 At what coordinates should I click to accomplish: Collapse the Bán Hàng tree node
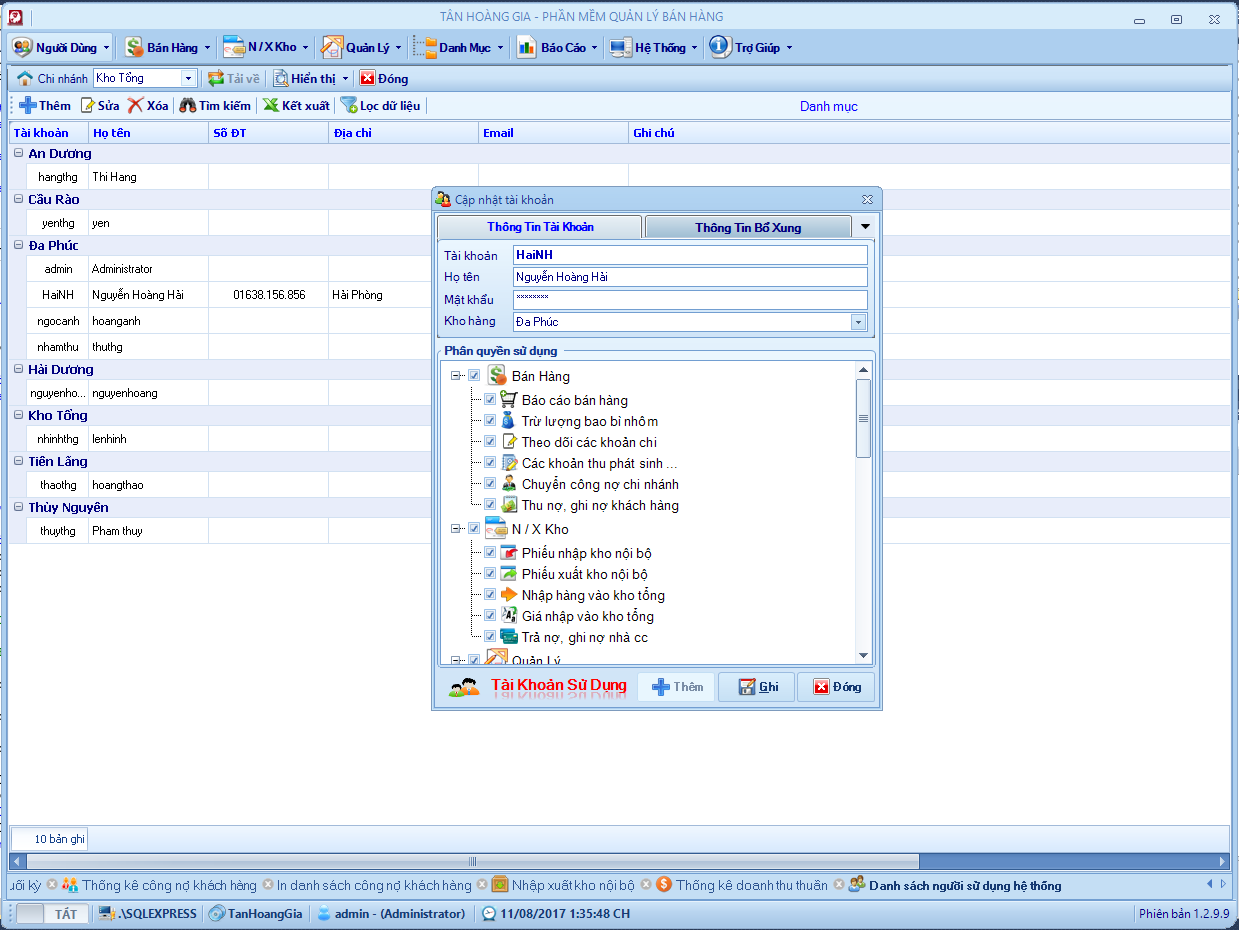click(455, 376)
